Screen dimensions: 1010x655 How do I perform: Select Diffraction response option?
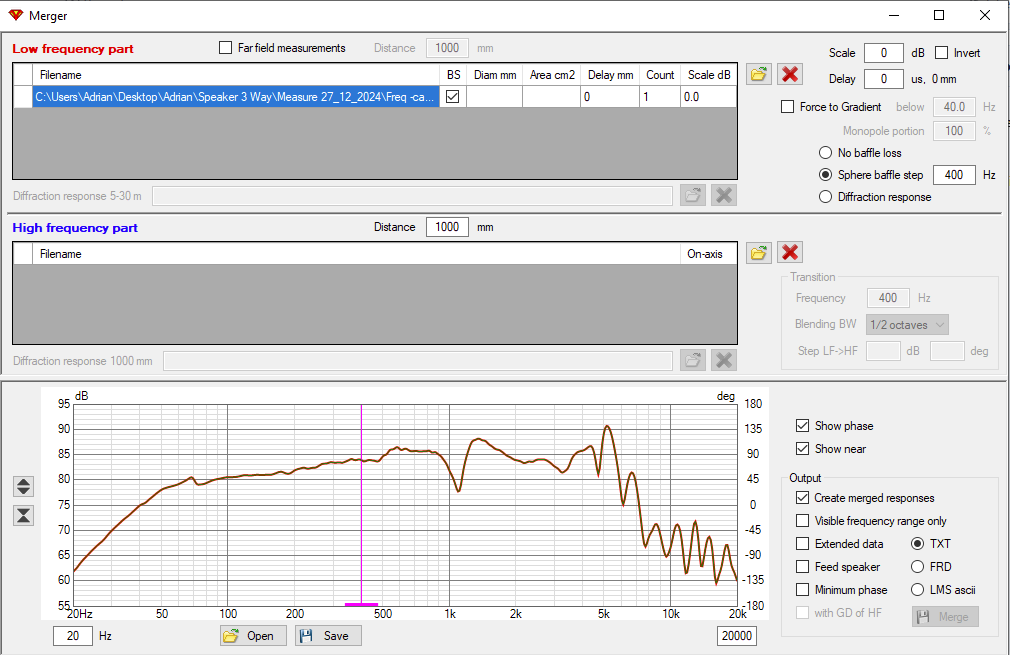(825, 197)
